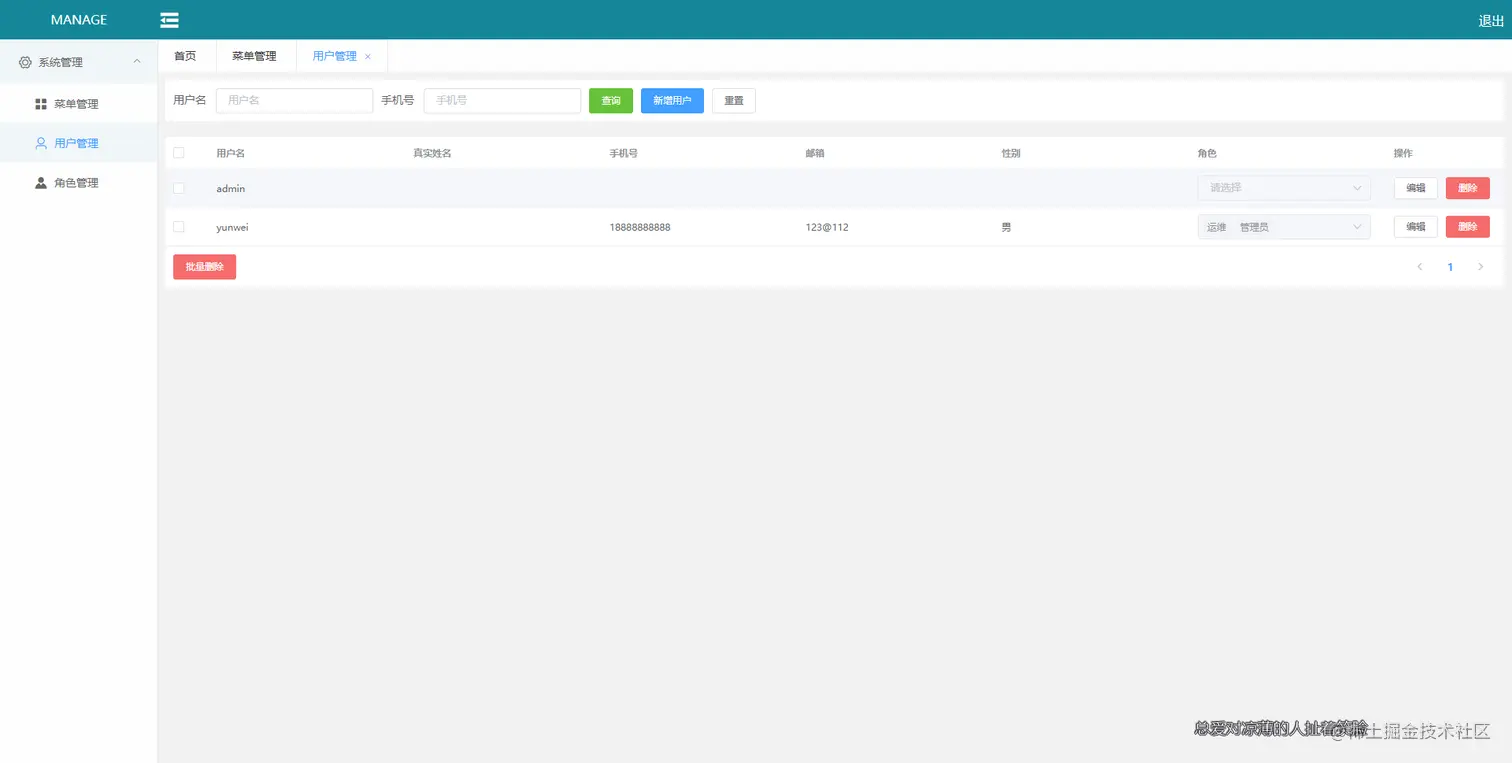
Task: Click the 运维 role tag for yunwei
Action: tap(1216, 227)
